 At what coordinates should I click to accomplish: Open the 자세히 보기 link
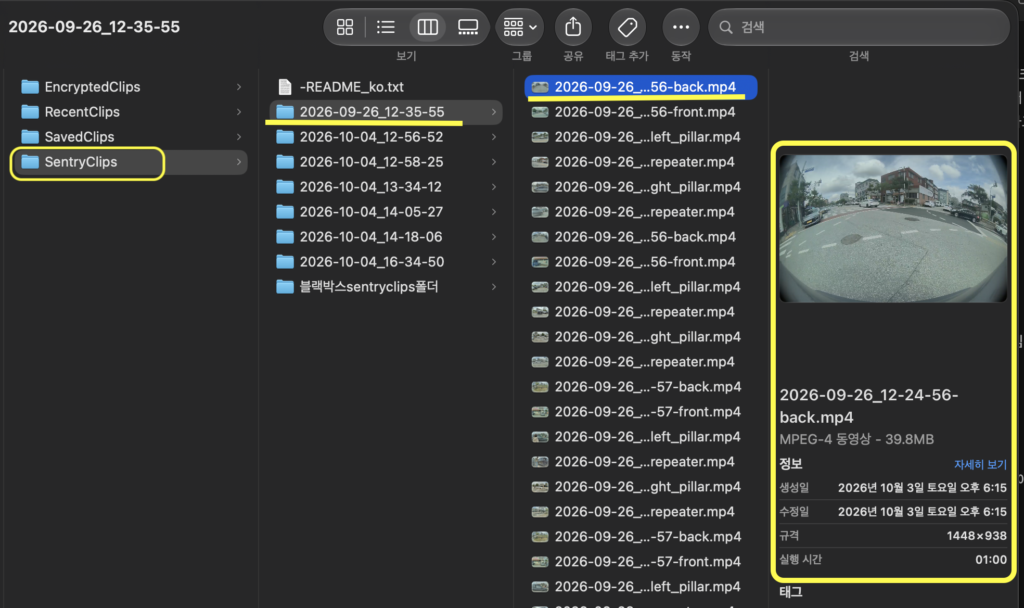[x=980, y=464]
